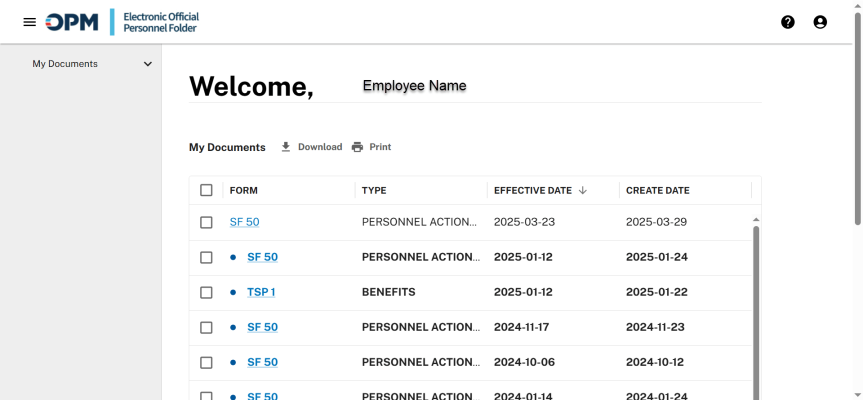Viewport: 863px width, 400px height.
Task: Sort by the Create Date column header
Action: click(657, 190)
